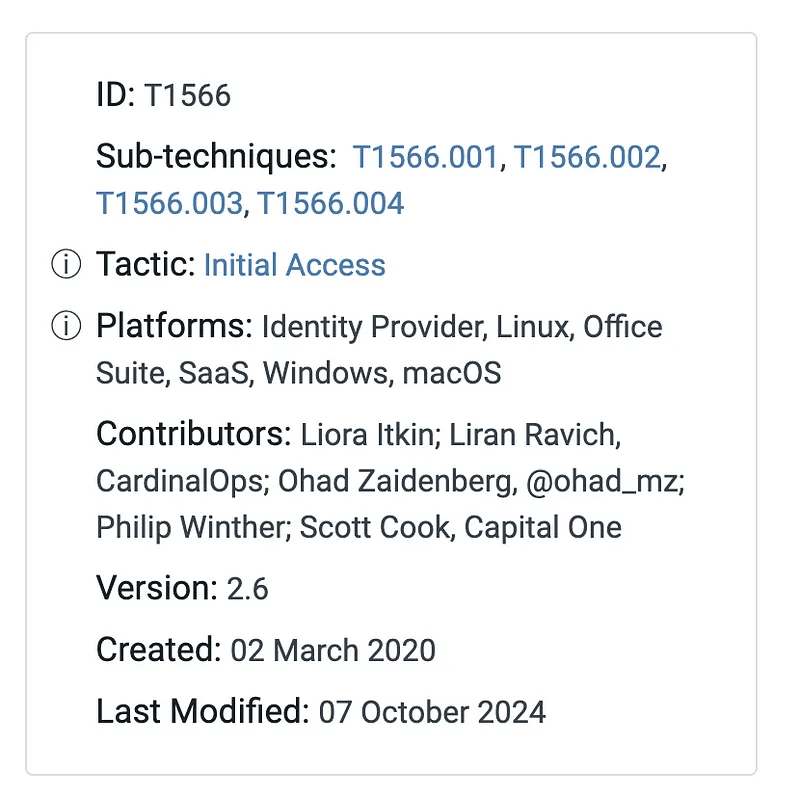Click the macOS platform entry

coord(451,374)
